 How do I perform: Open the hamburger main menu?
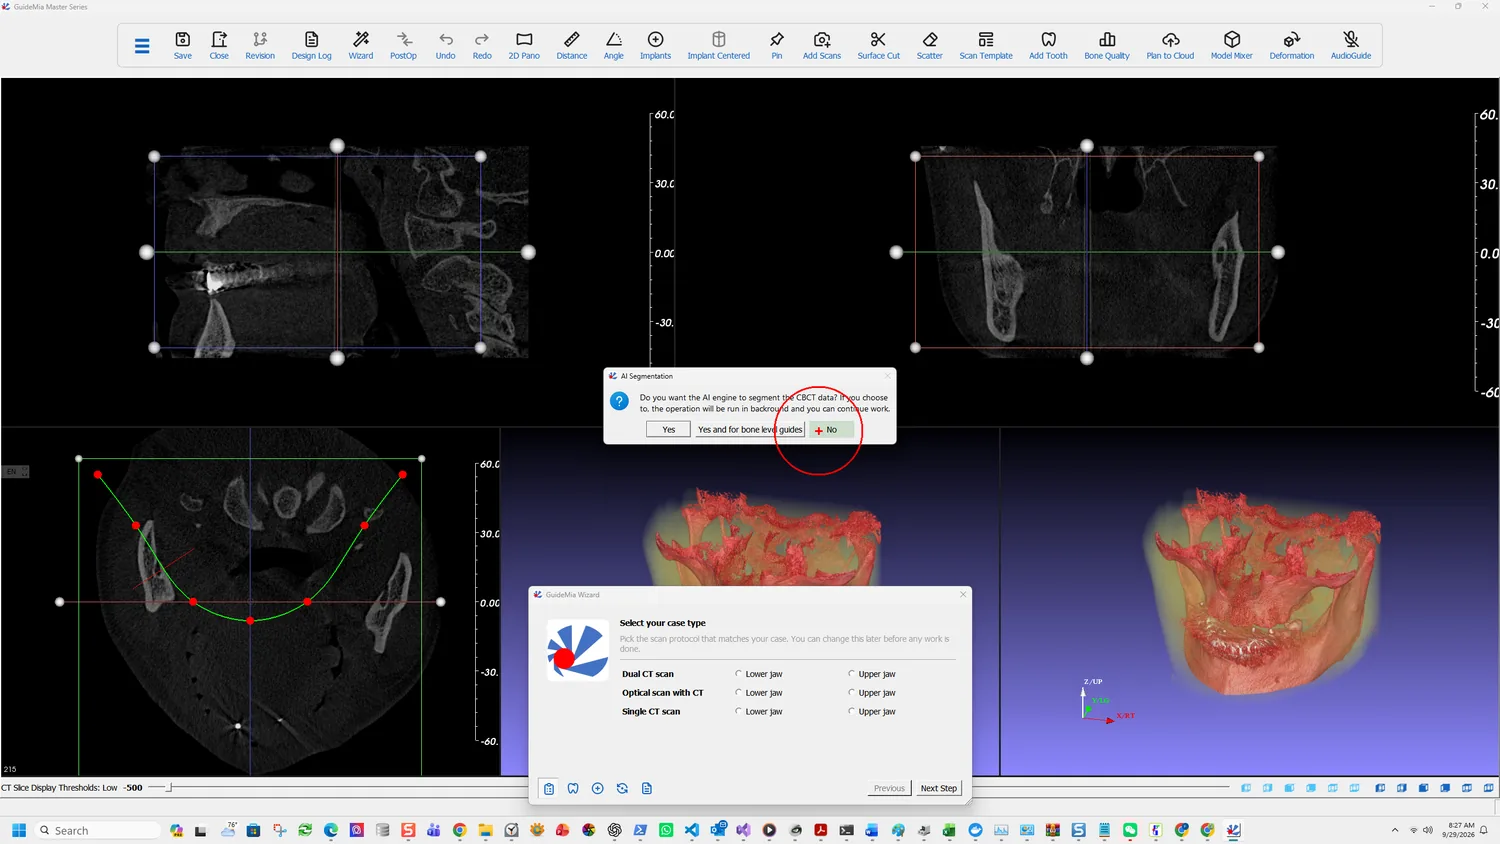point(142,46)
